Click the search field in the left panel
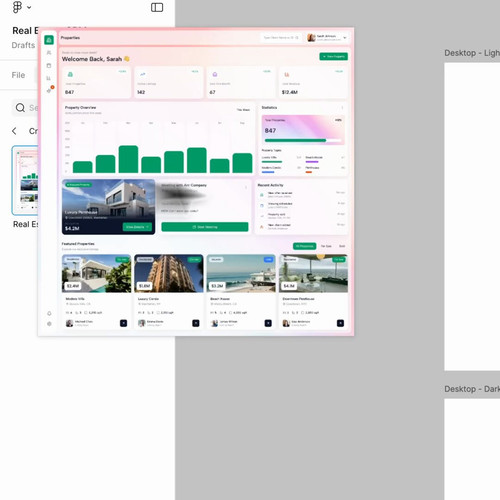 click(x=25, y=108)
